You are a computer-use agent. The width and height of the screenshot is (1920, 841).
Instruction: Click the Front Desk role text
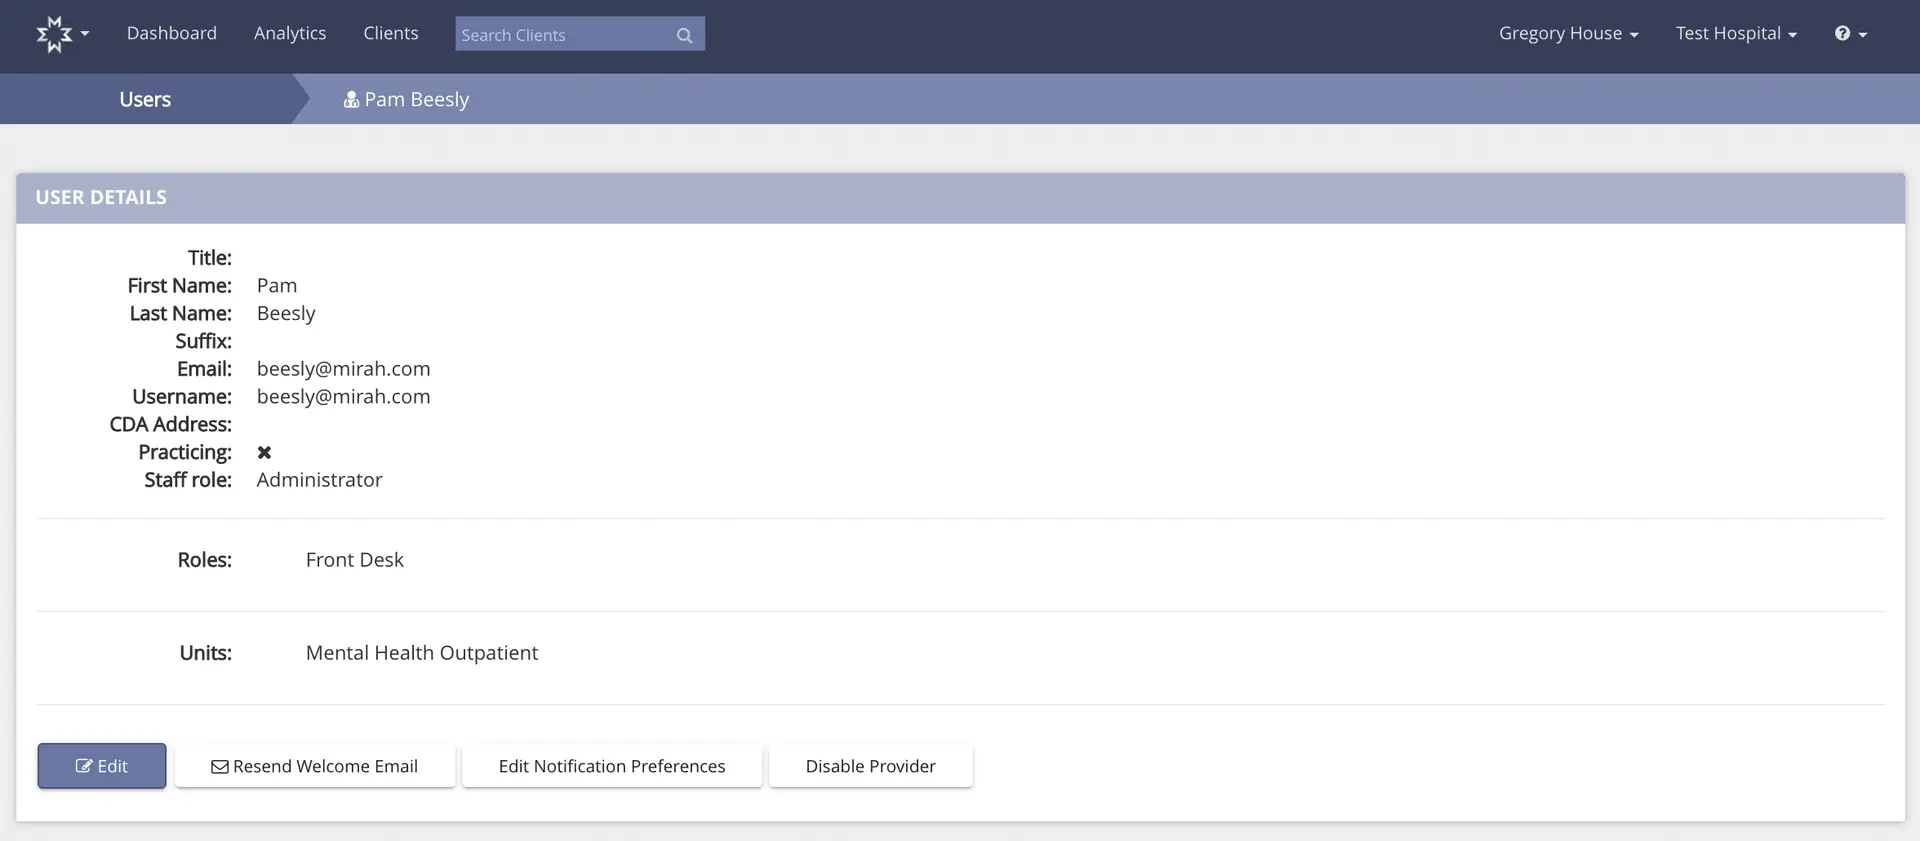[354, 560]
